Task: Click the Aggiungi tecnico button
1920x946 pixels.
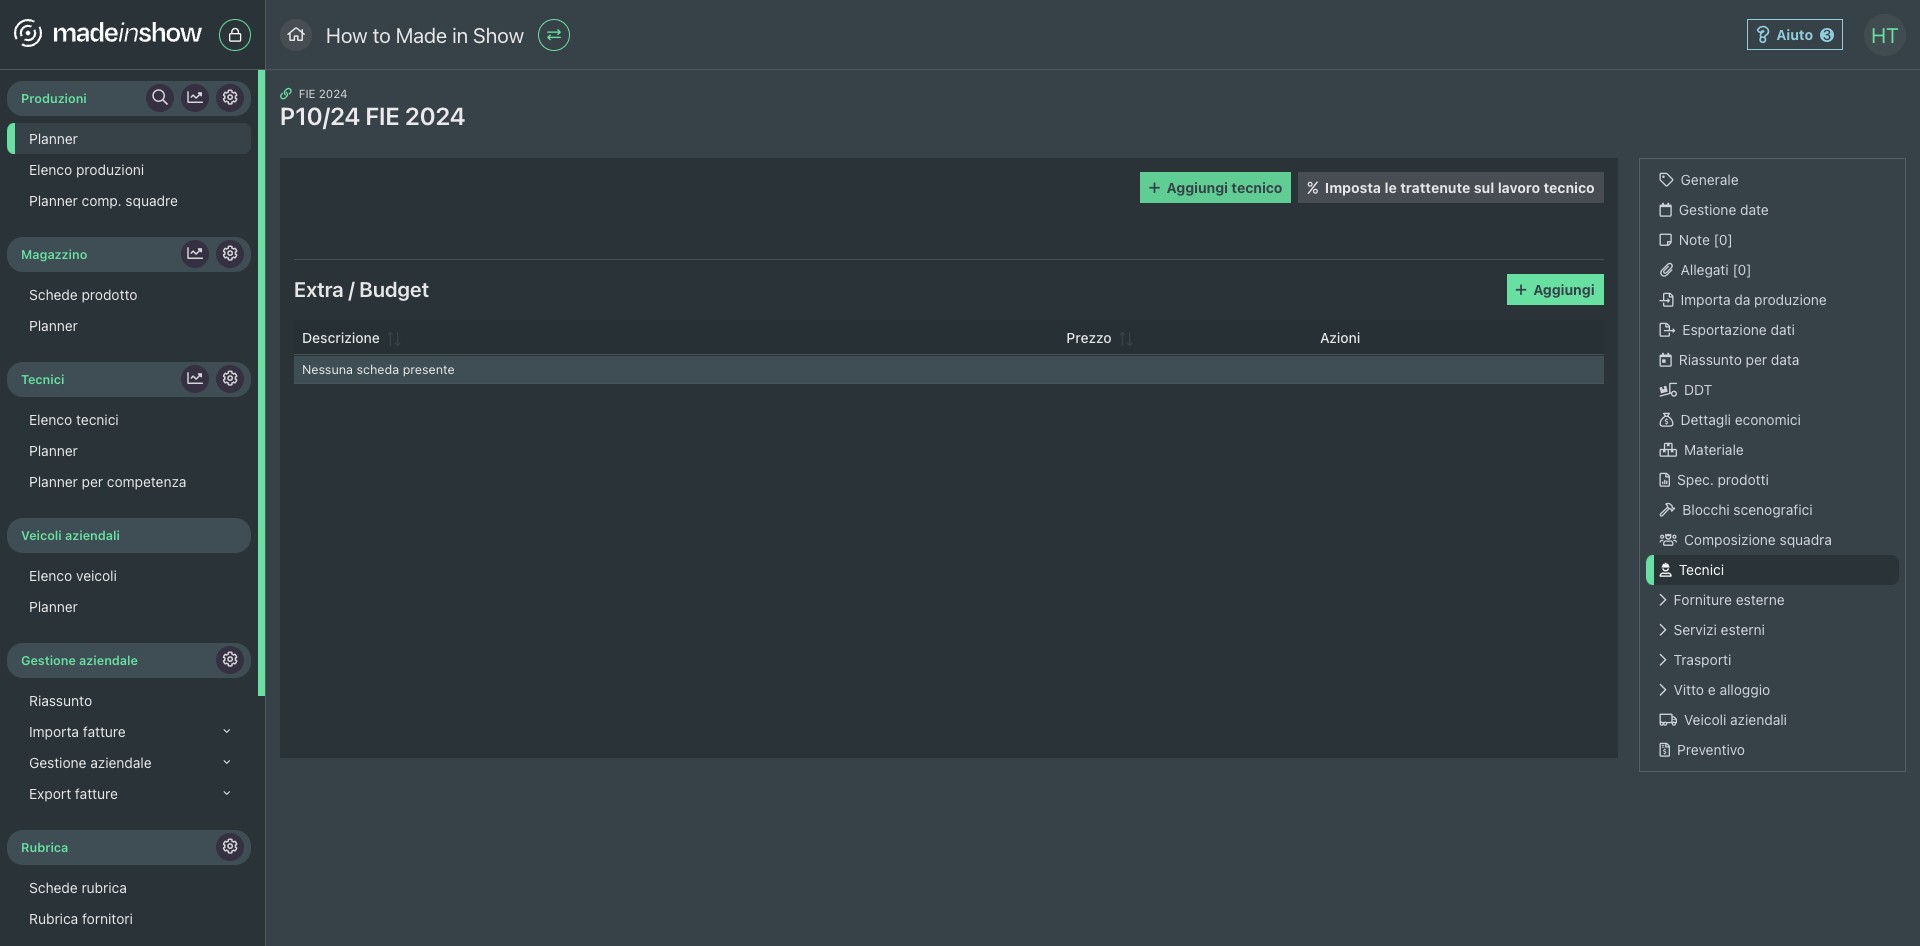Action: coord(1215,188)
